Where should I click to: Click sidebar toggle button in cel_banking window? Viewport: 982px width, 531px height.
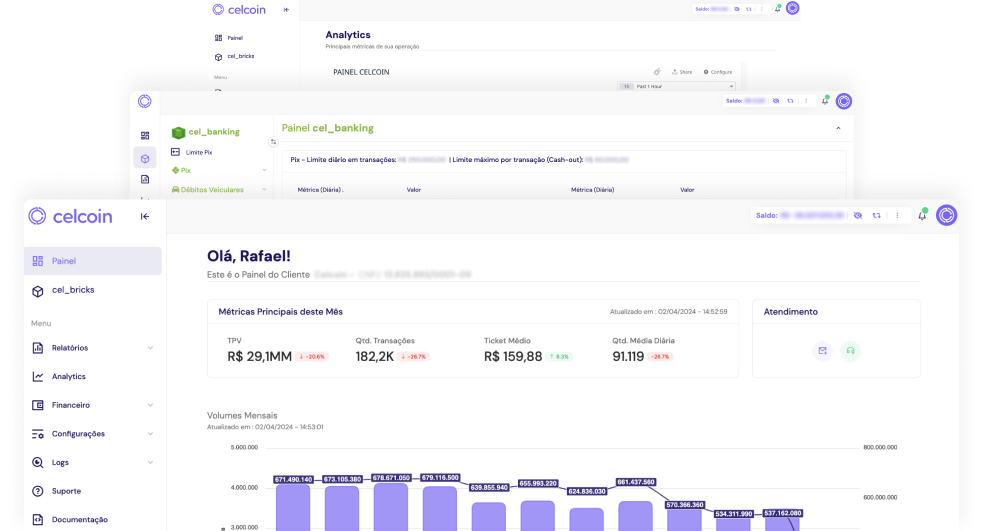coord(273,142)
